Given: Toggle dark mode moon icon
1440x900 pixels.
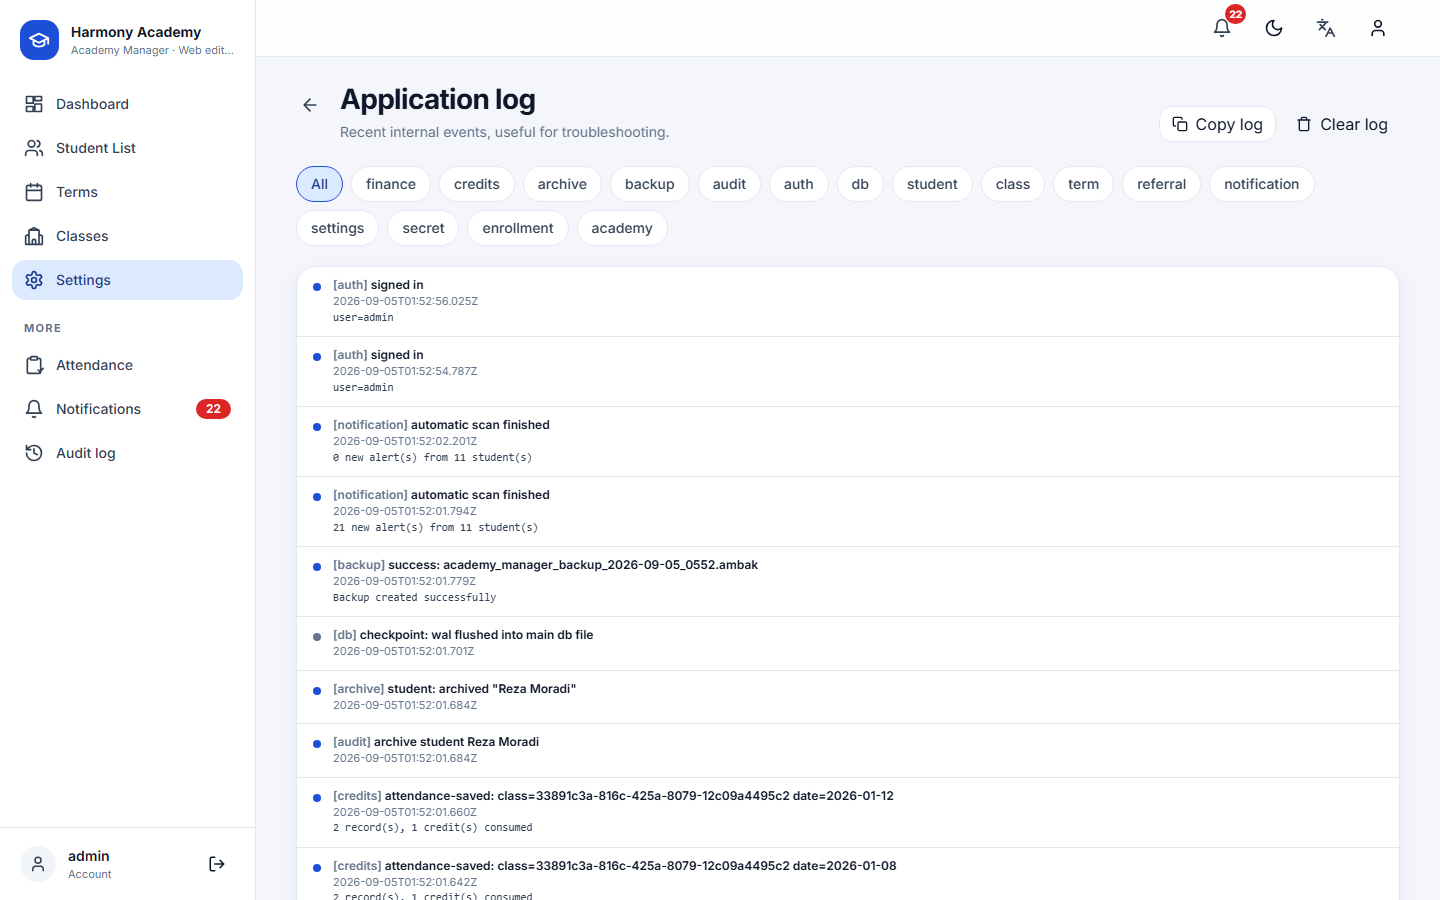Looking at the screenshot, I should click(x=1274, y=28).
